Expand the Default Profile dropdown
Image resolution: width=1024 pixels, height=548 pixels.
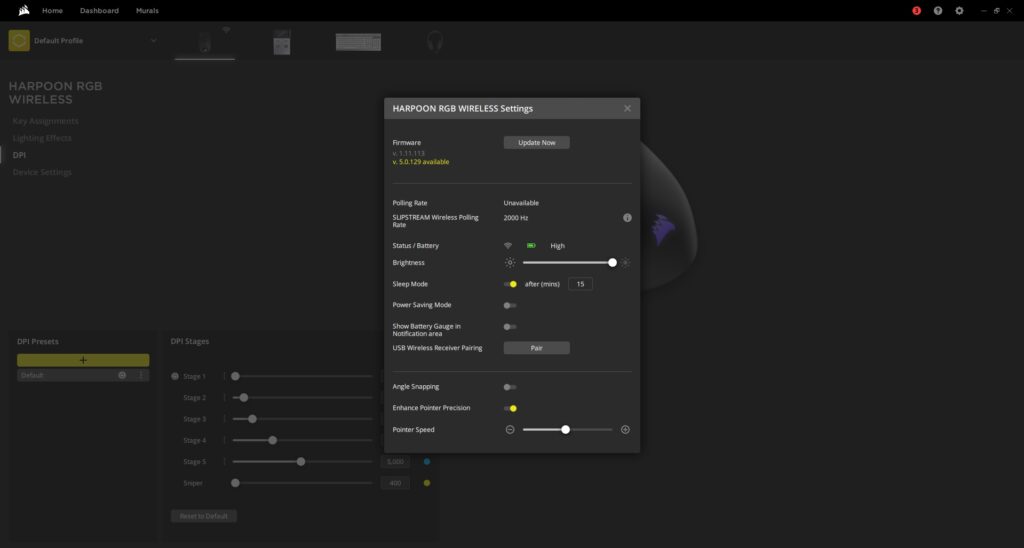click(153, 41)
